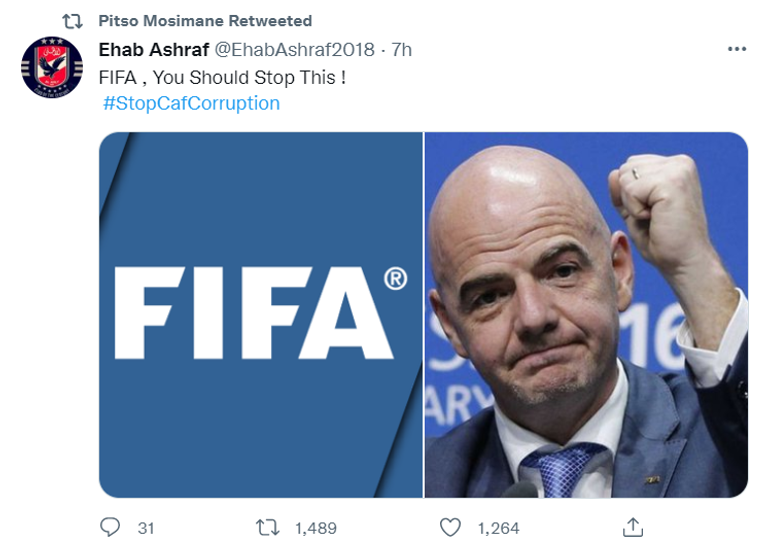Click the #StopCafCorruption hashtag
The width and height of the screenshot is (768, 552).
191,103
